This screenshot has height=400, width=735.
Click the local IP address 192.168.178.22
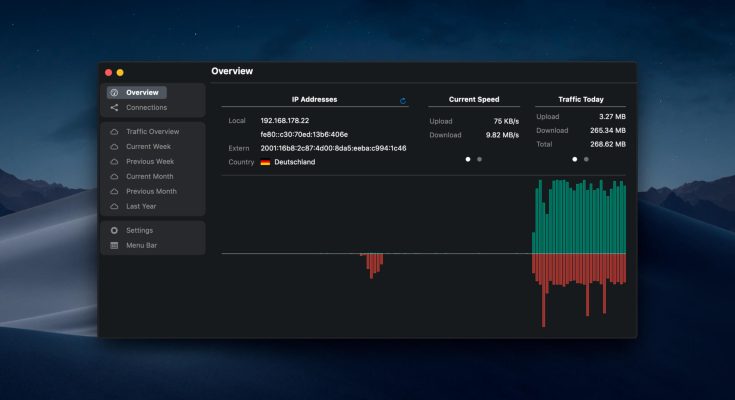tap(285, 121)
